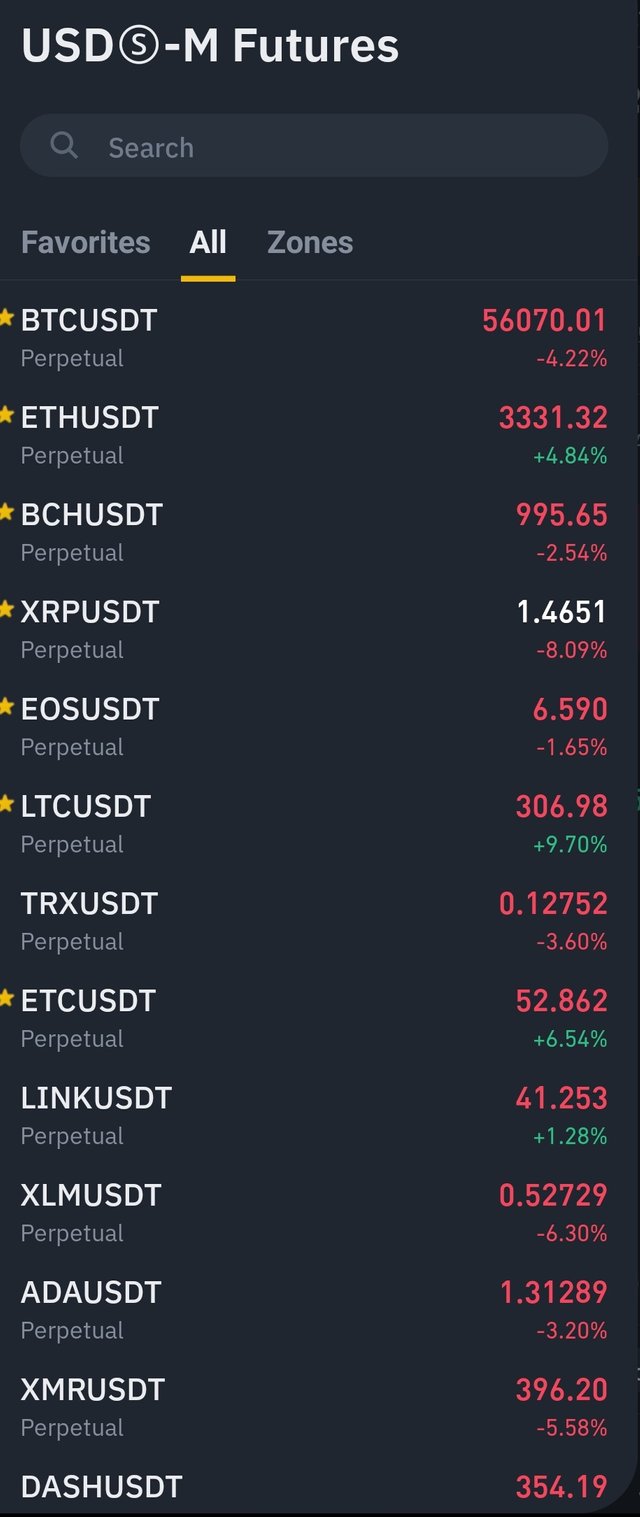Unfavorite BCHUSDT via its star
Viewport: 640px width, 1517px height.
pos(7,512)
